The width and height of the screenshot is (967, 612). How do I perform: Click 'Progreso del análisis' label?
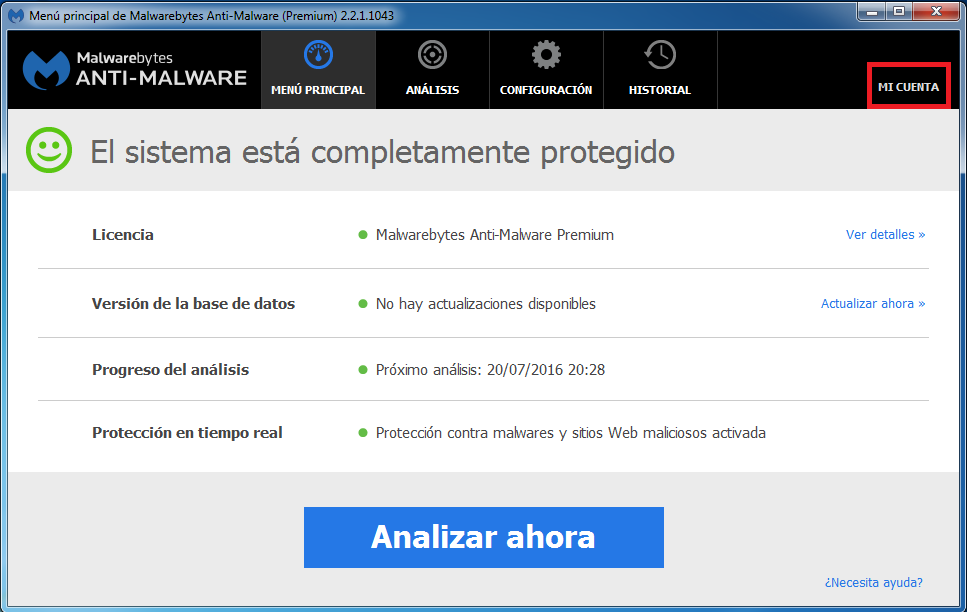170,370
